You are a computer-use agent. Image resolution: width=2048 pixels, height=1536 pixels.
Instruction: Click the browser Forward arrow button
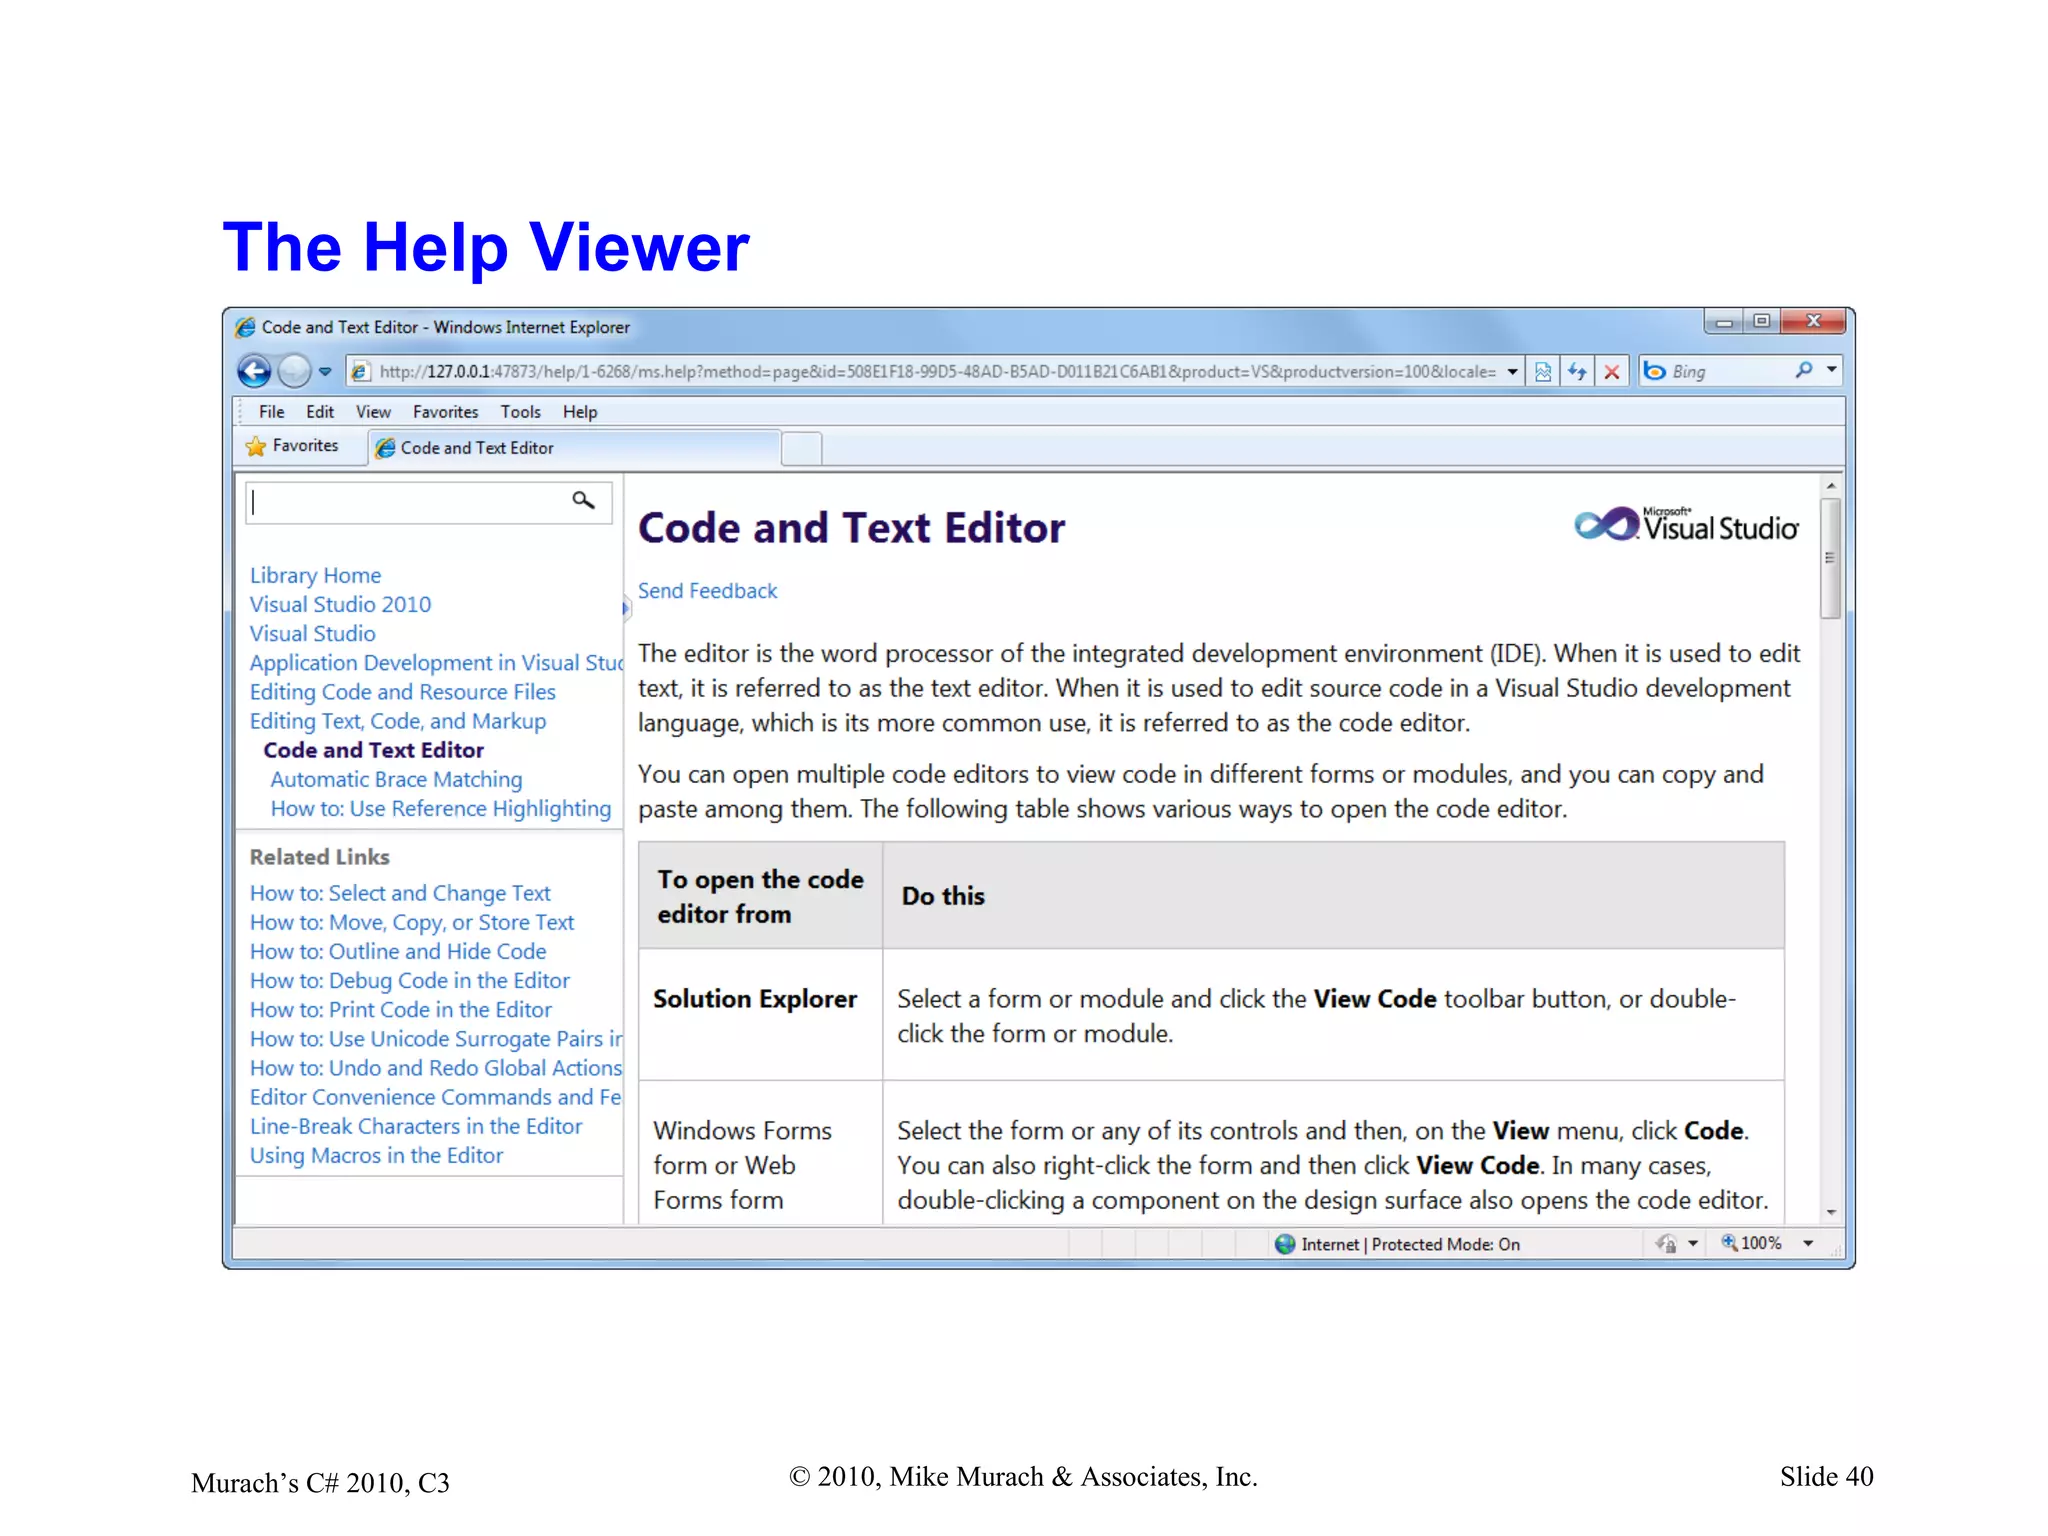pyautogui.click(x=294, y=371)
